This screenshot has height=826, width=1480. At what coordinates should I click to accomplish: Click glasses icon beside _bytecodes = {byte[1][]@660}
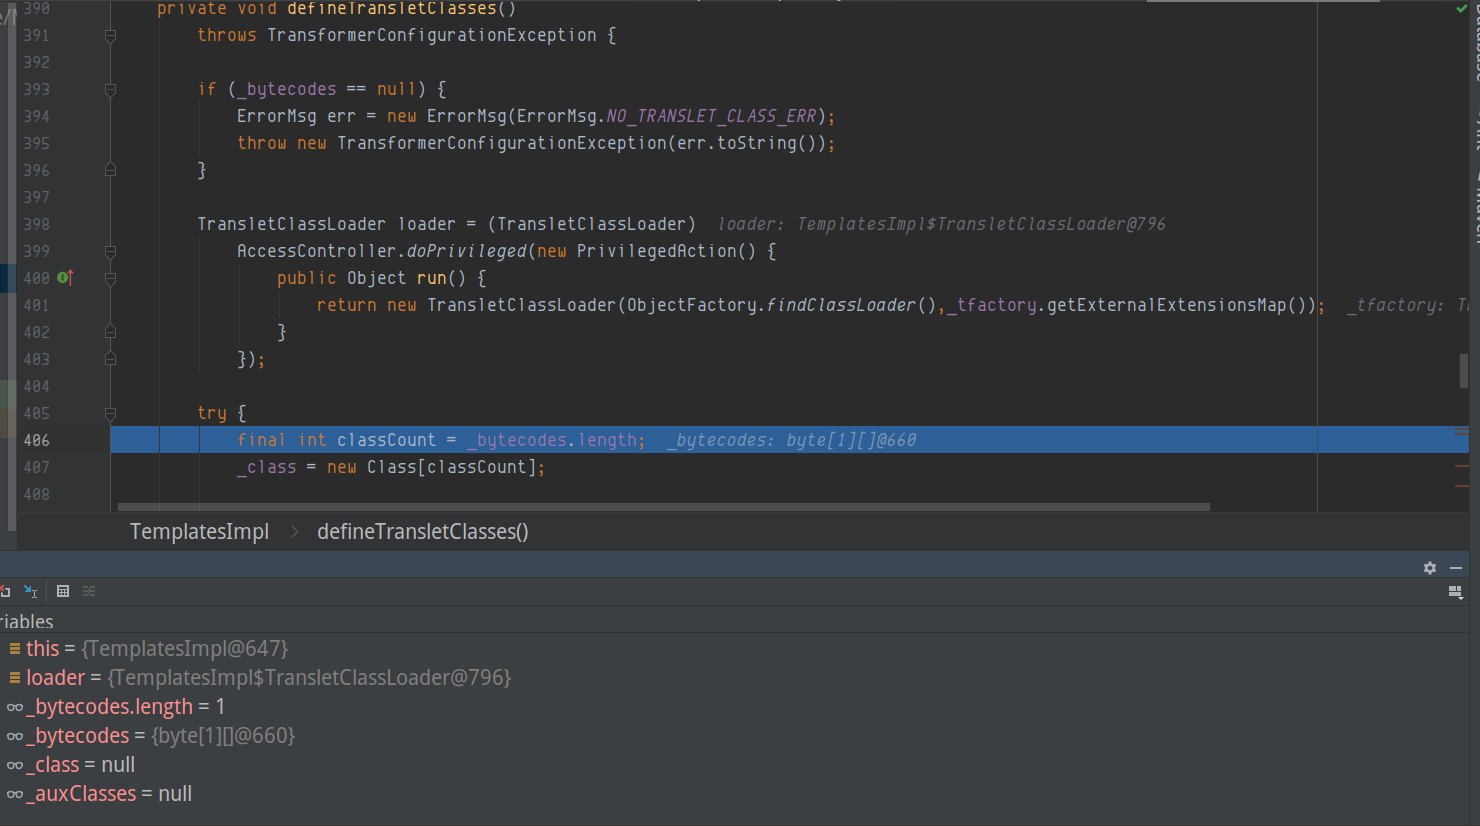(15, 736)
